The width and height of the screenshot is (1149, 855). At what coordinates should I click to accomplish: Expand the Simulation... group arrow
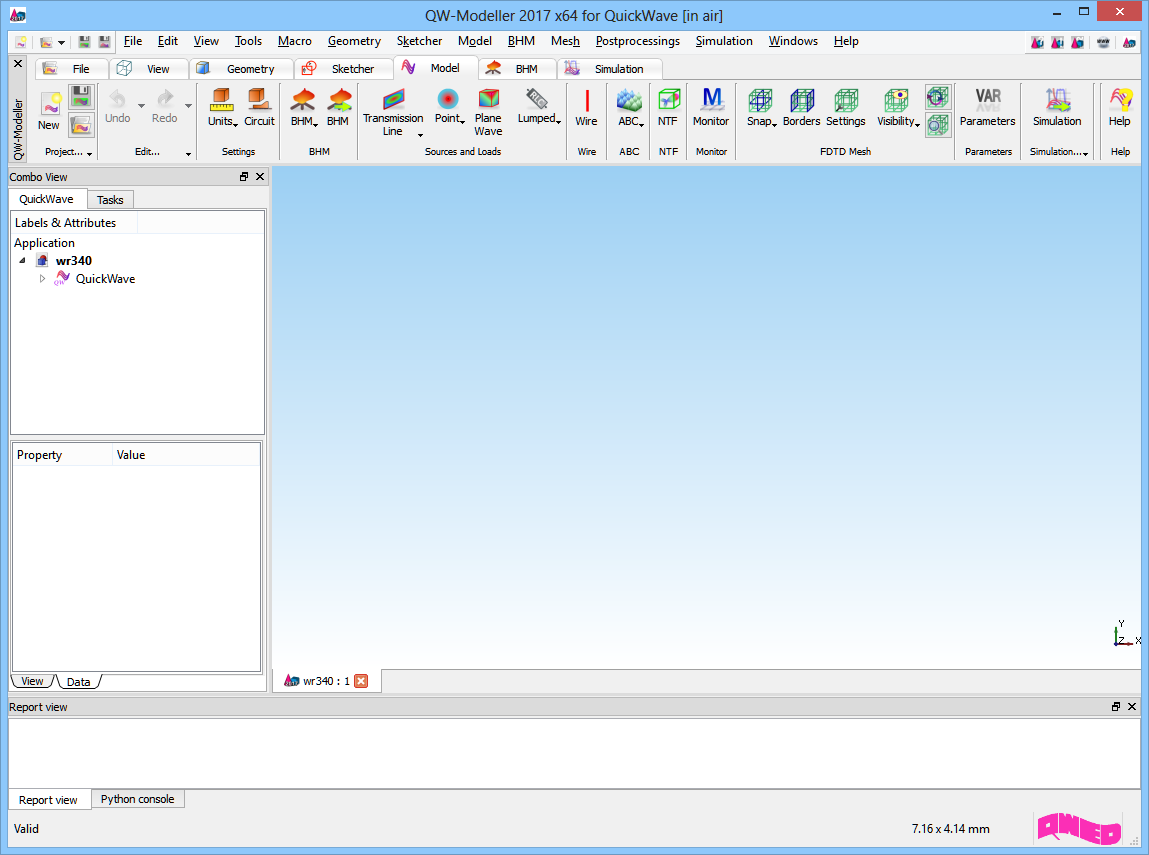point(1085,154)
